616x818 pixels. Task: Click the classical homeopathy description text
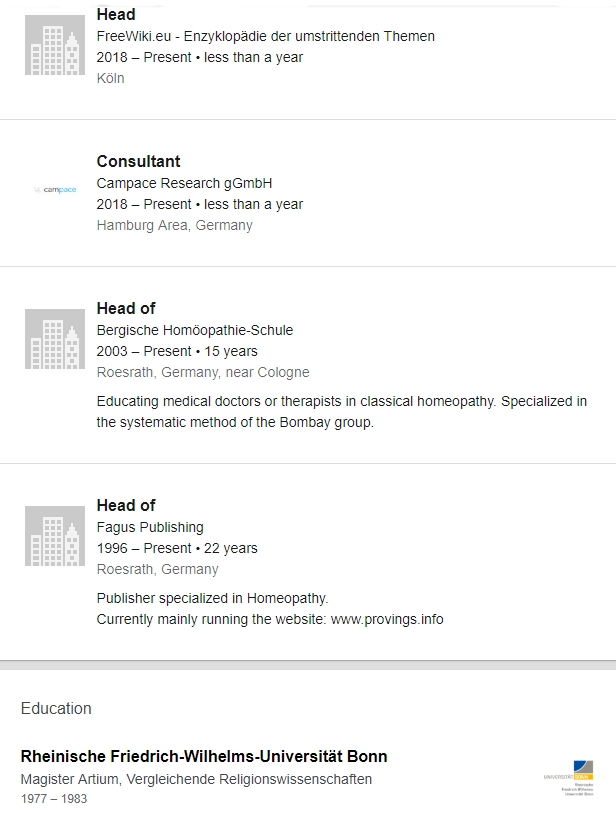[x=342, y=411]
